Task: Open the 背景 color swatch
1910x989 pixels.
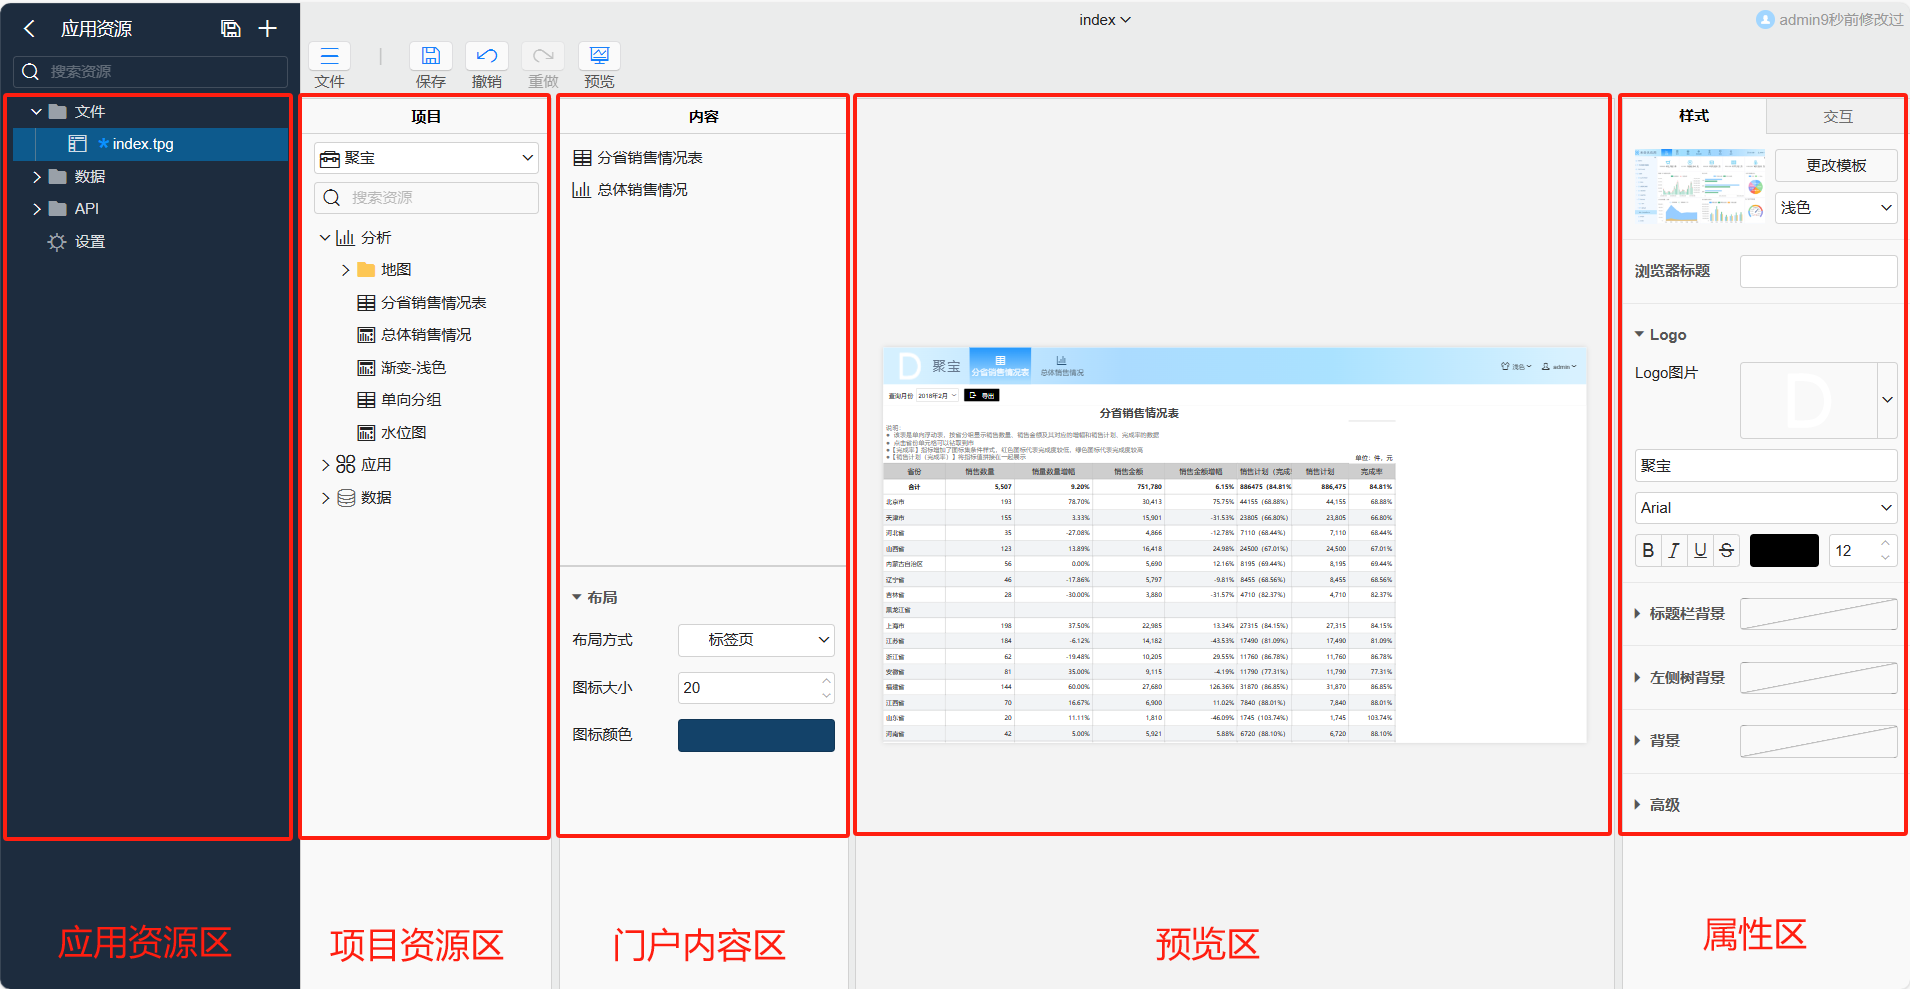Action: 1818,741
